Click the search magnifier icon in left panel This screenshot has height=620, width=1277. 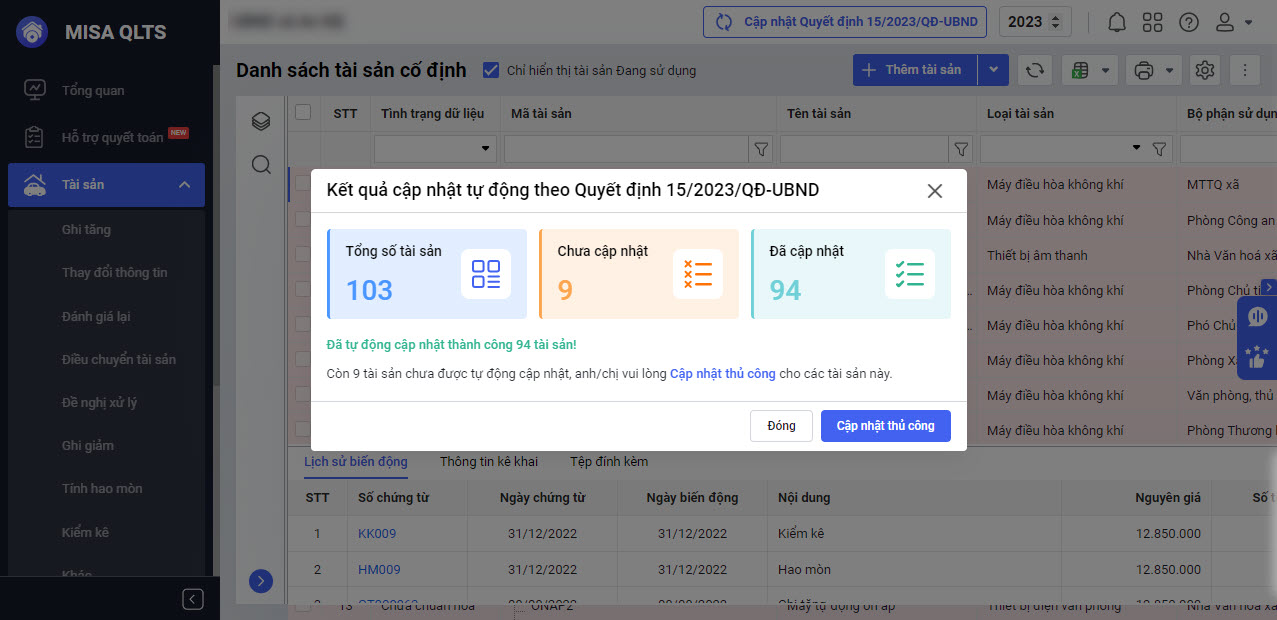[x=261, y=165]
